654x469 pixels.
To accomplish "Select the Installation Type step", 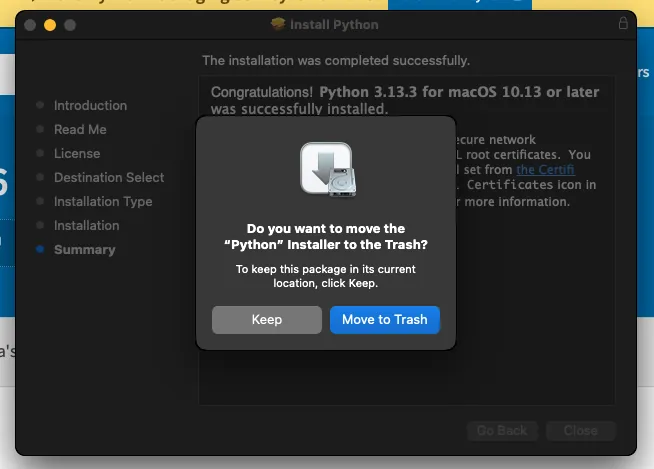I will click(103, 202).
